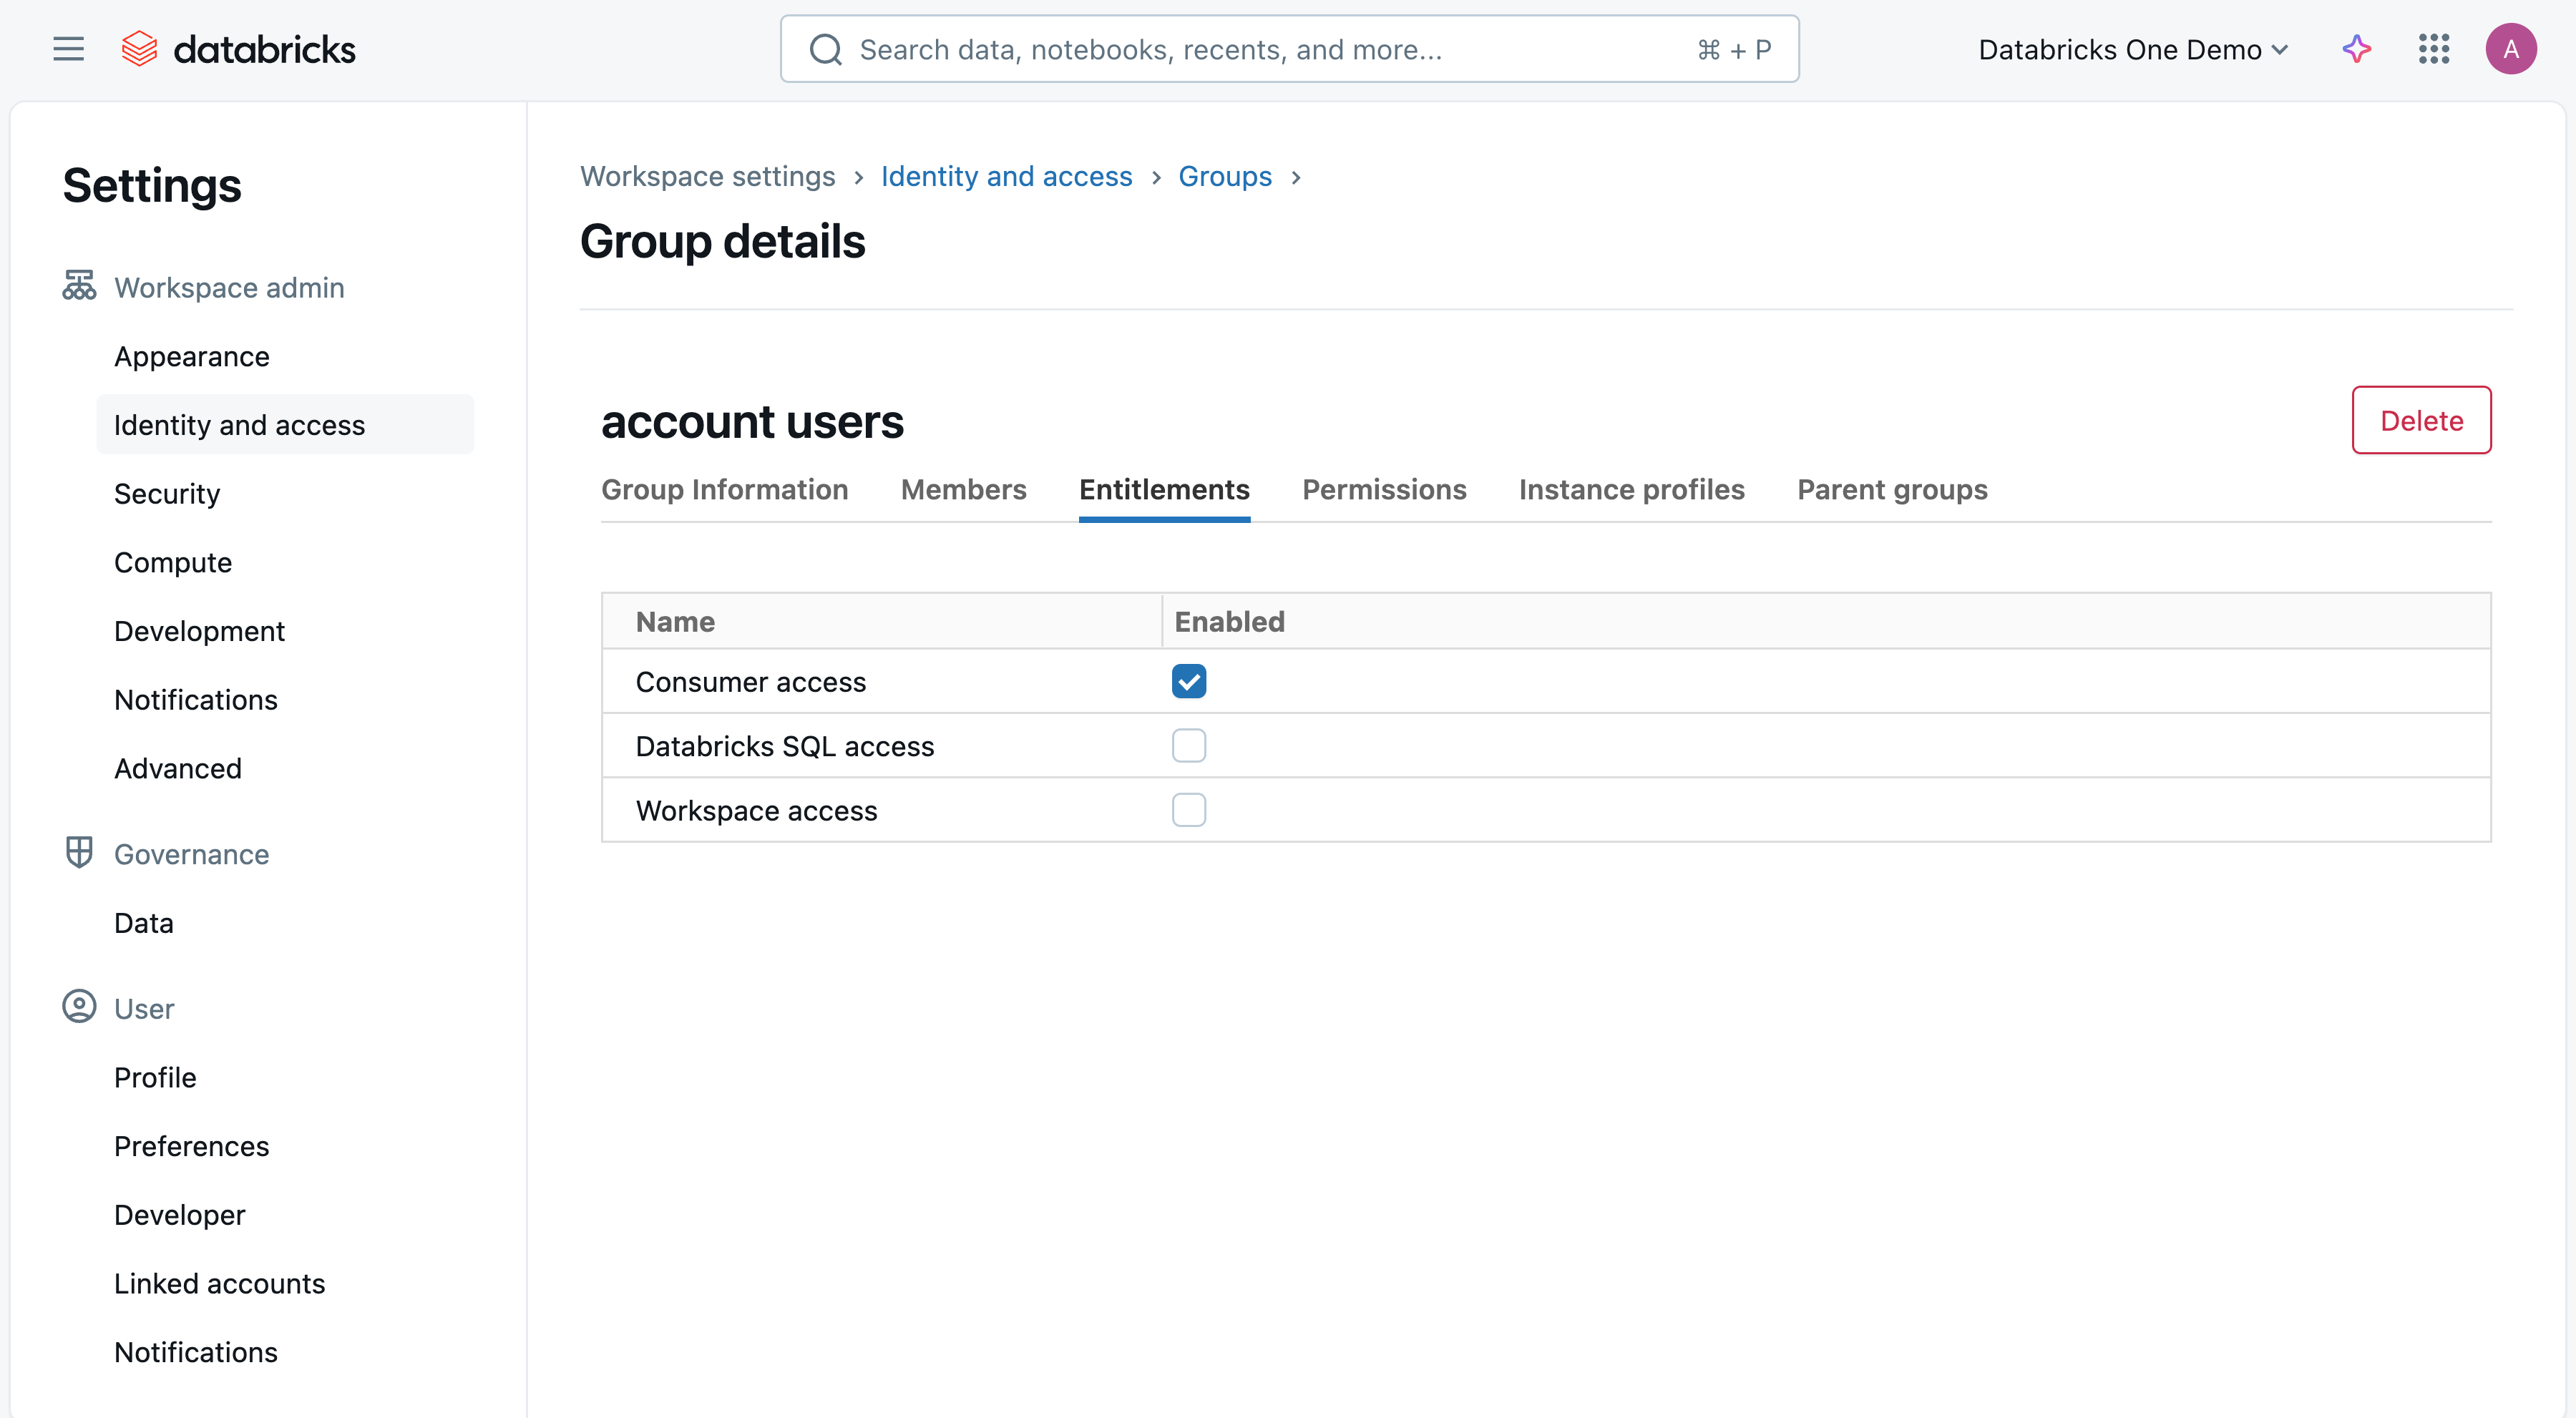Open the Groups breadcrumb link
Image resolution: width=2576 pixels, height=1418 pixels.
1224,176
